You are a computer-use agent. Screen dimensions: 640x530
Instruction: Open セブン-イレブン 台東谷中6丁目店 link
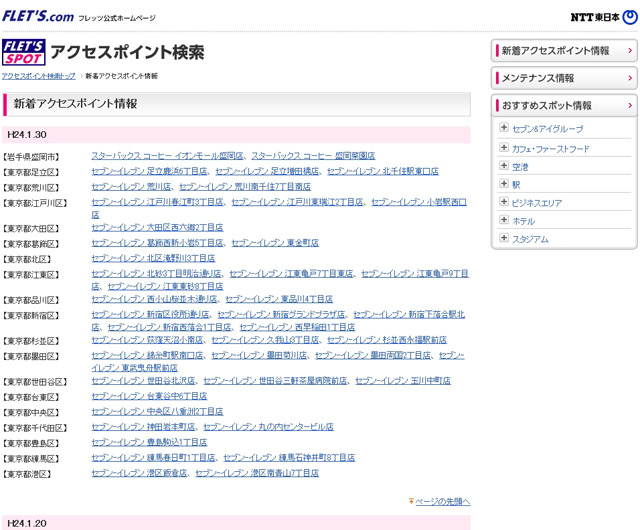[149, 396]
